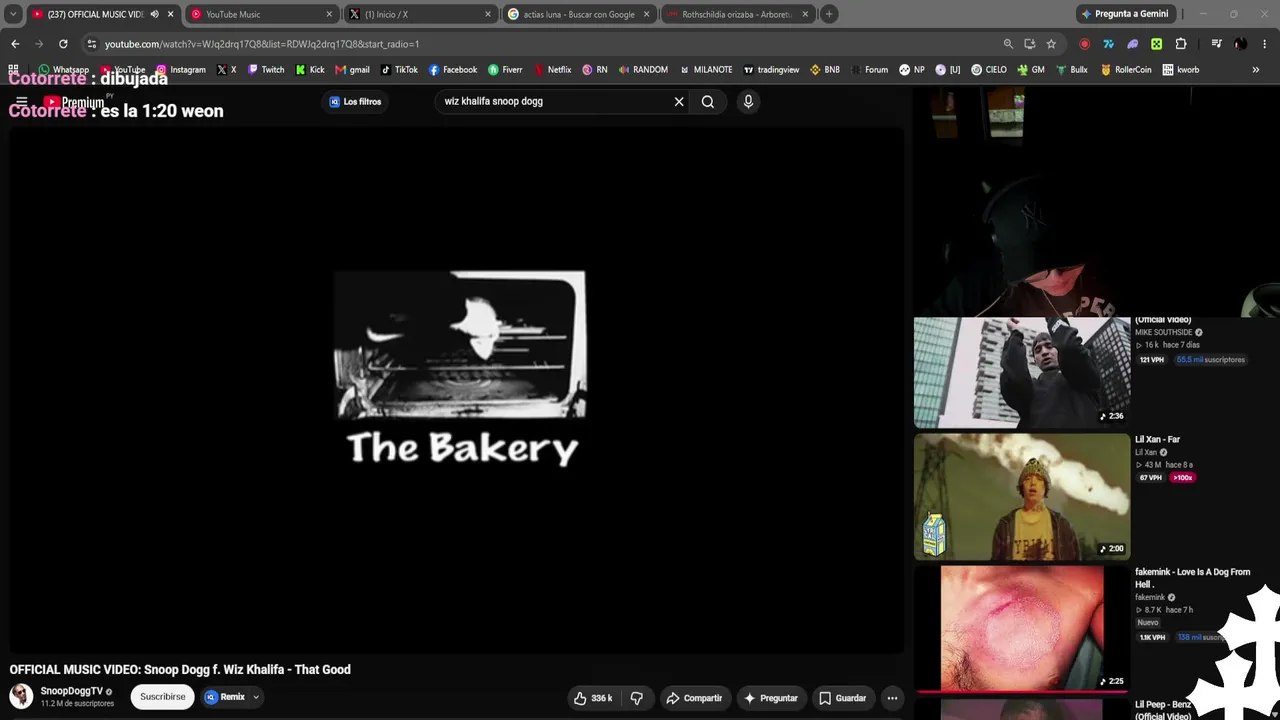
Task: Open the YouTube hamburger guide menu
Action: 21,102
